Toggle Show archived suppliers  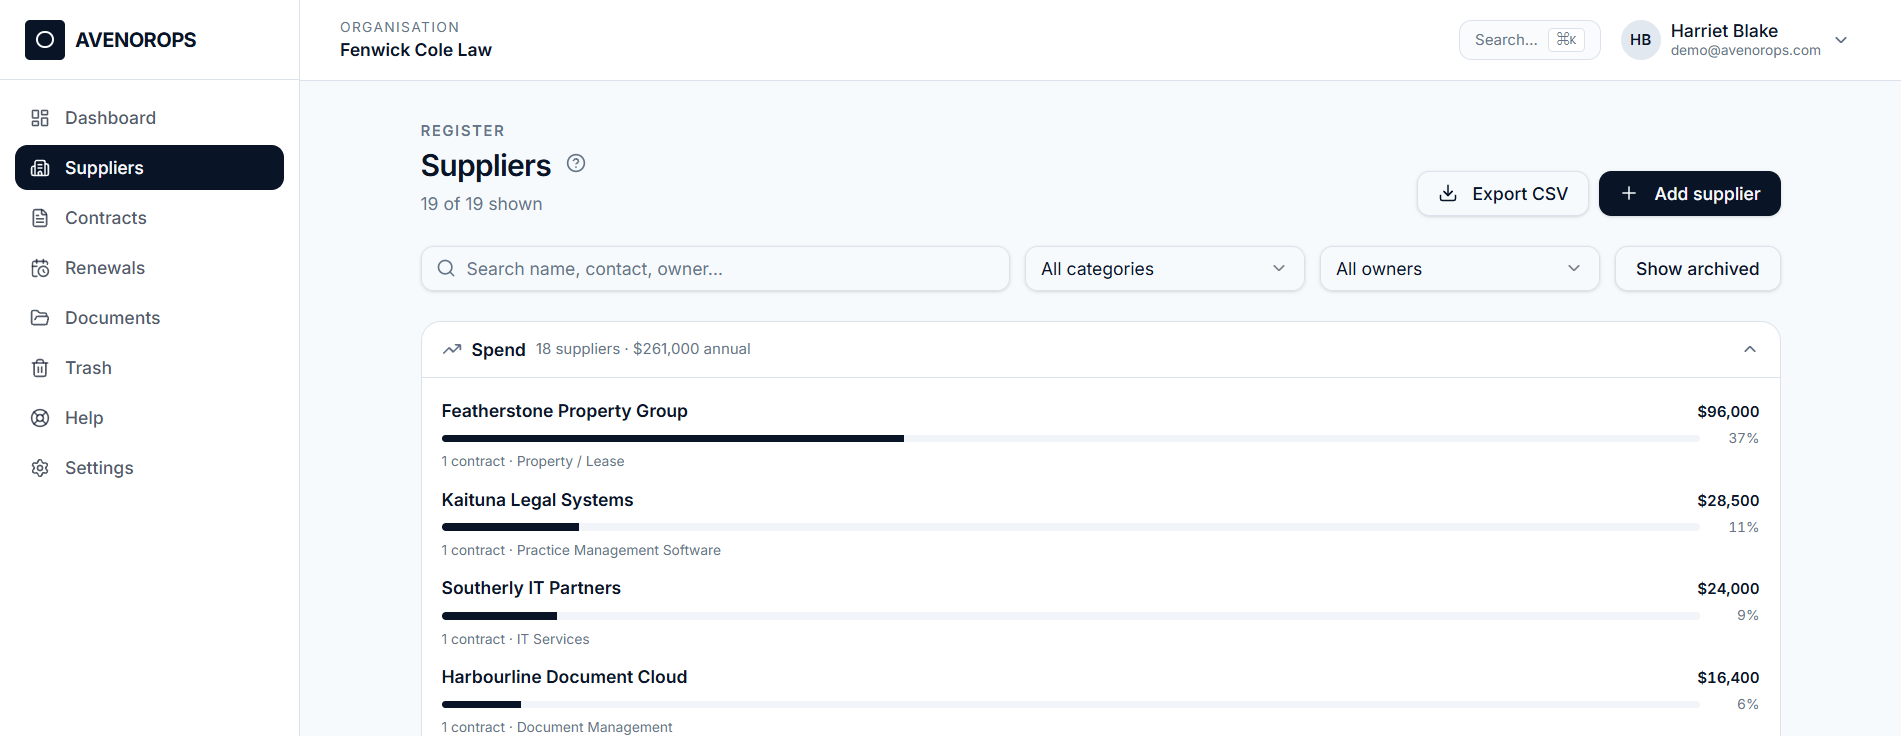click(1698, 269)
